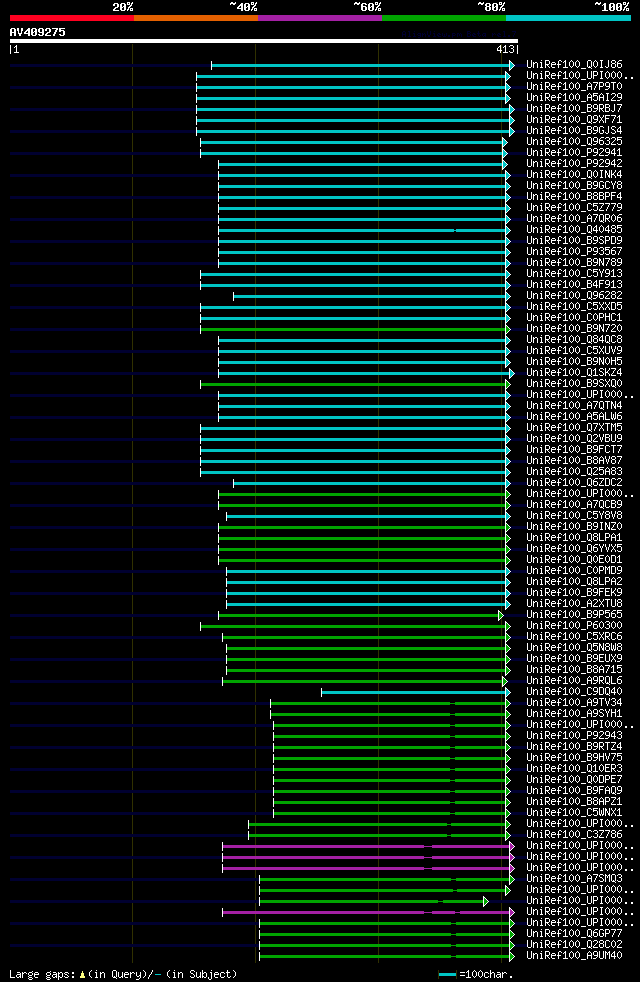
Task: Select the UniRef100_P92941 label
Action: pos(574,152)
